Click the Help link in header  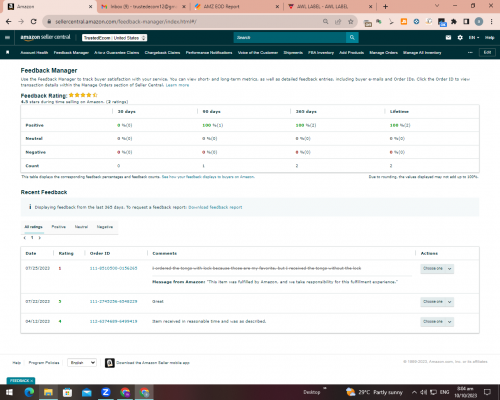pyautogui.click(x=490, y=38)
